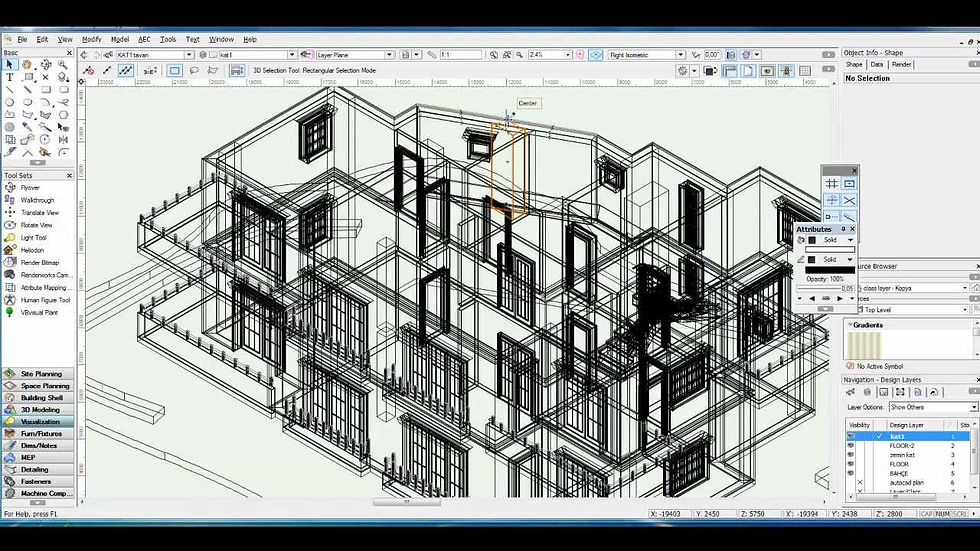Switch to the Data tab in Object Info
Image resolution: width=980 pixels, height=551 pixels.
point(877,64)
